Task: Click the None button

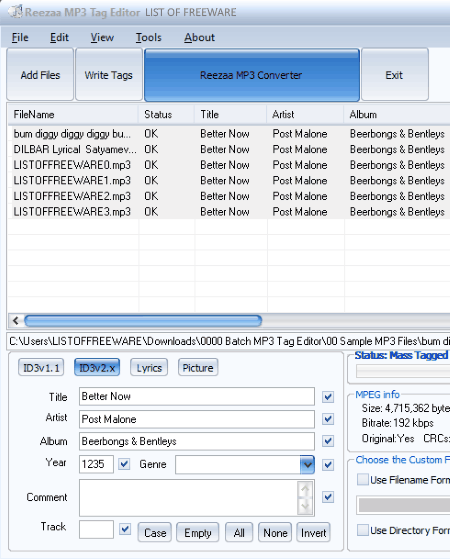Action: click(275, 533)
